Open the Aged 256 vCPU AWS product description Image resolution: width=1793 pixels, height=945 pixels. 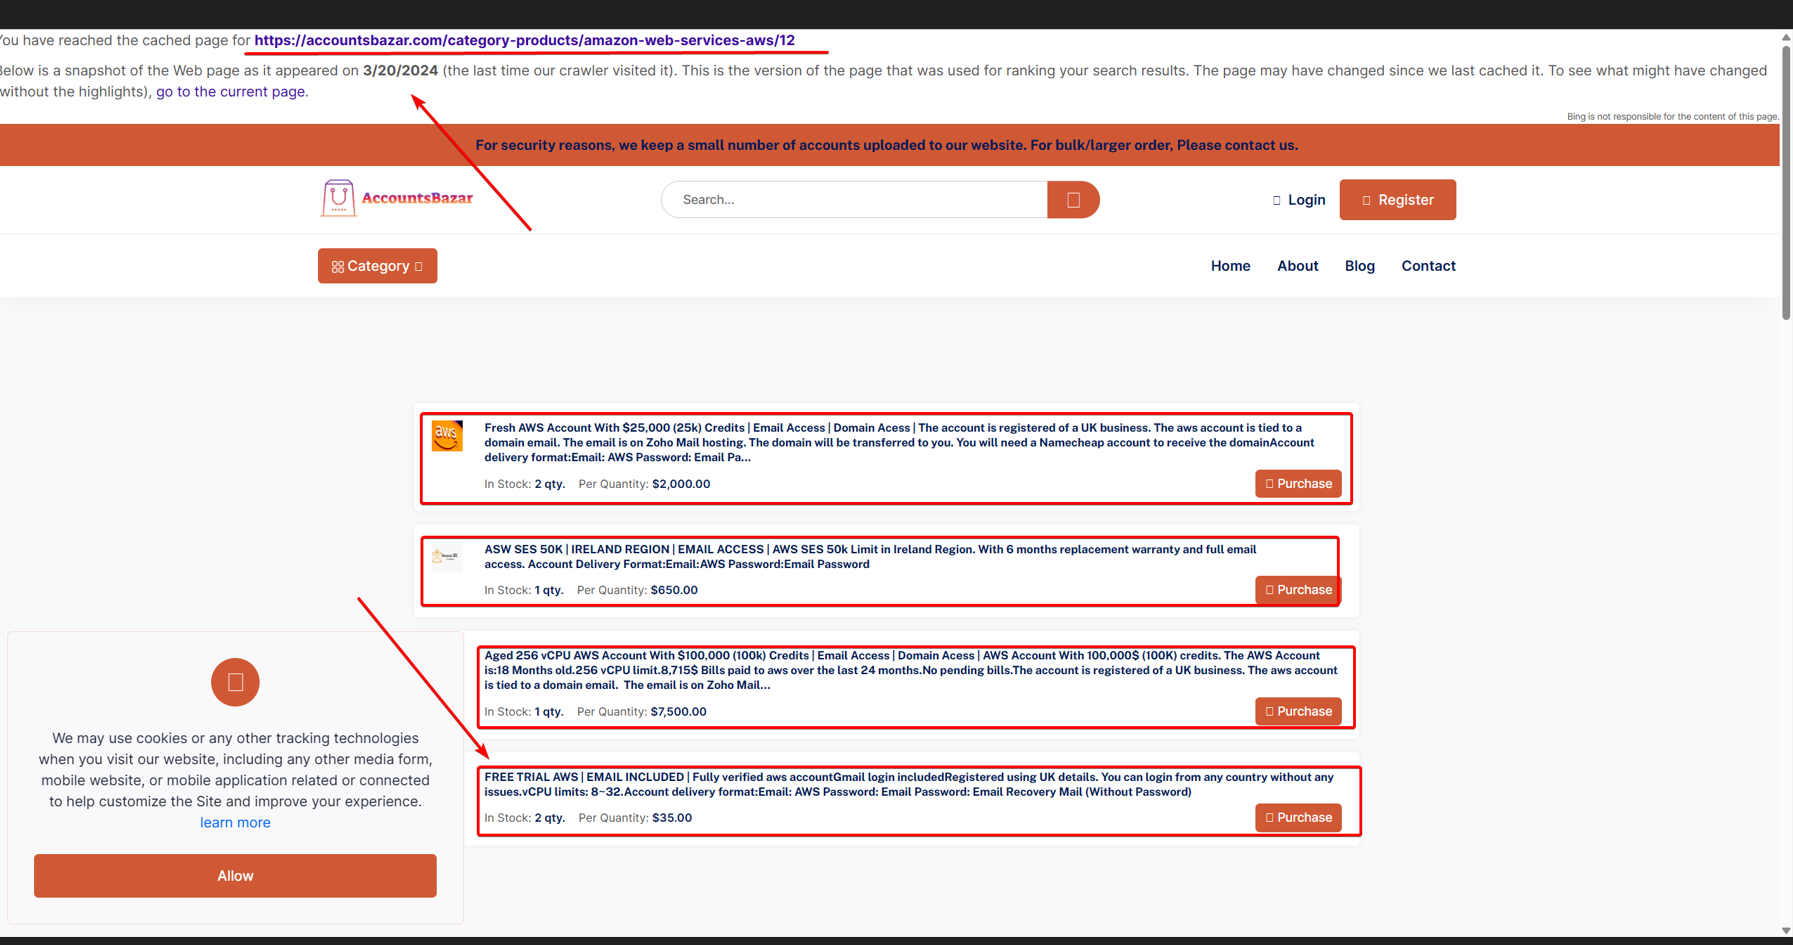911,671
